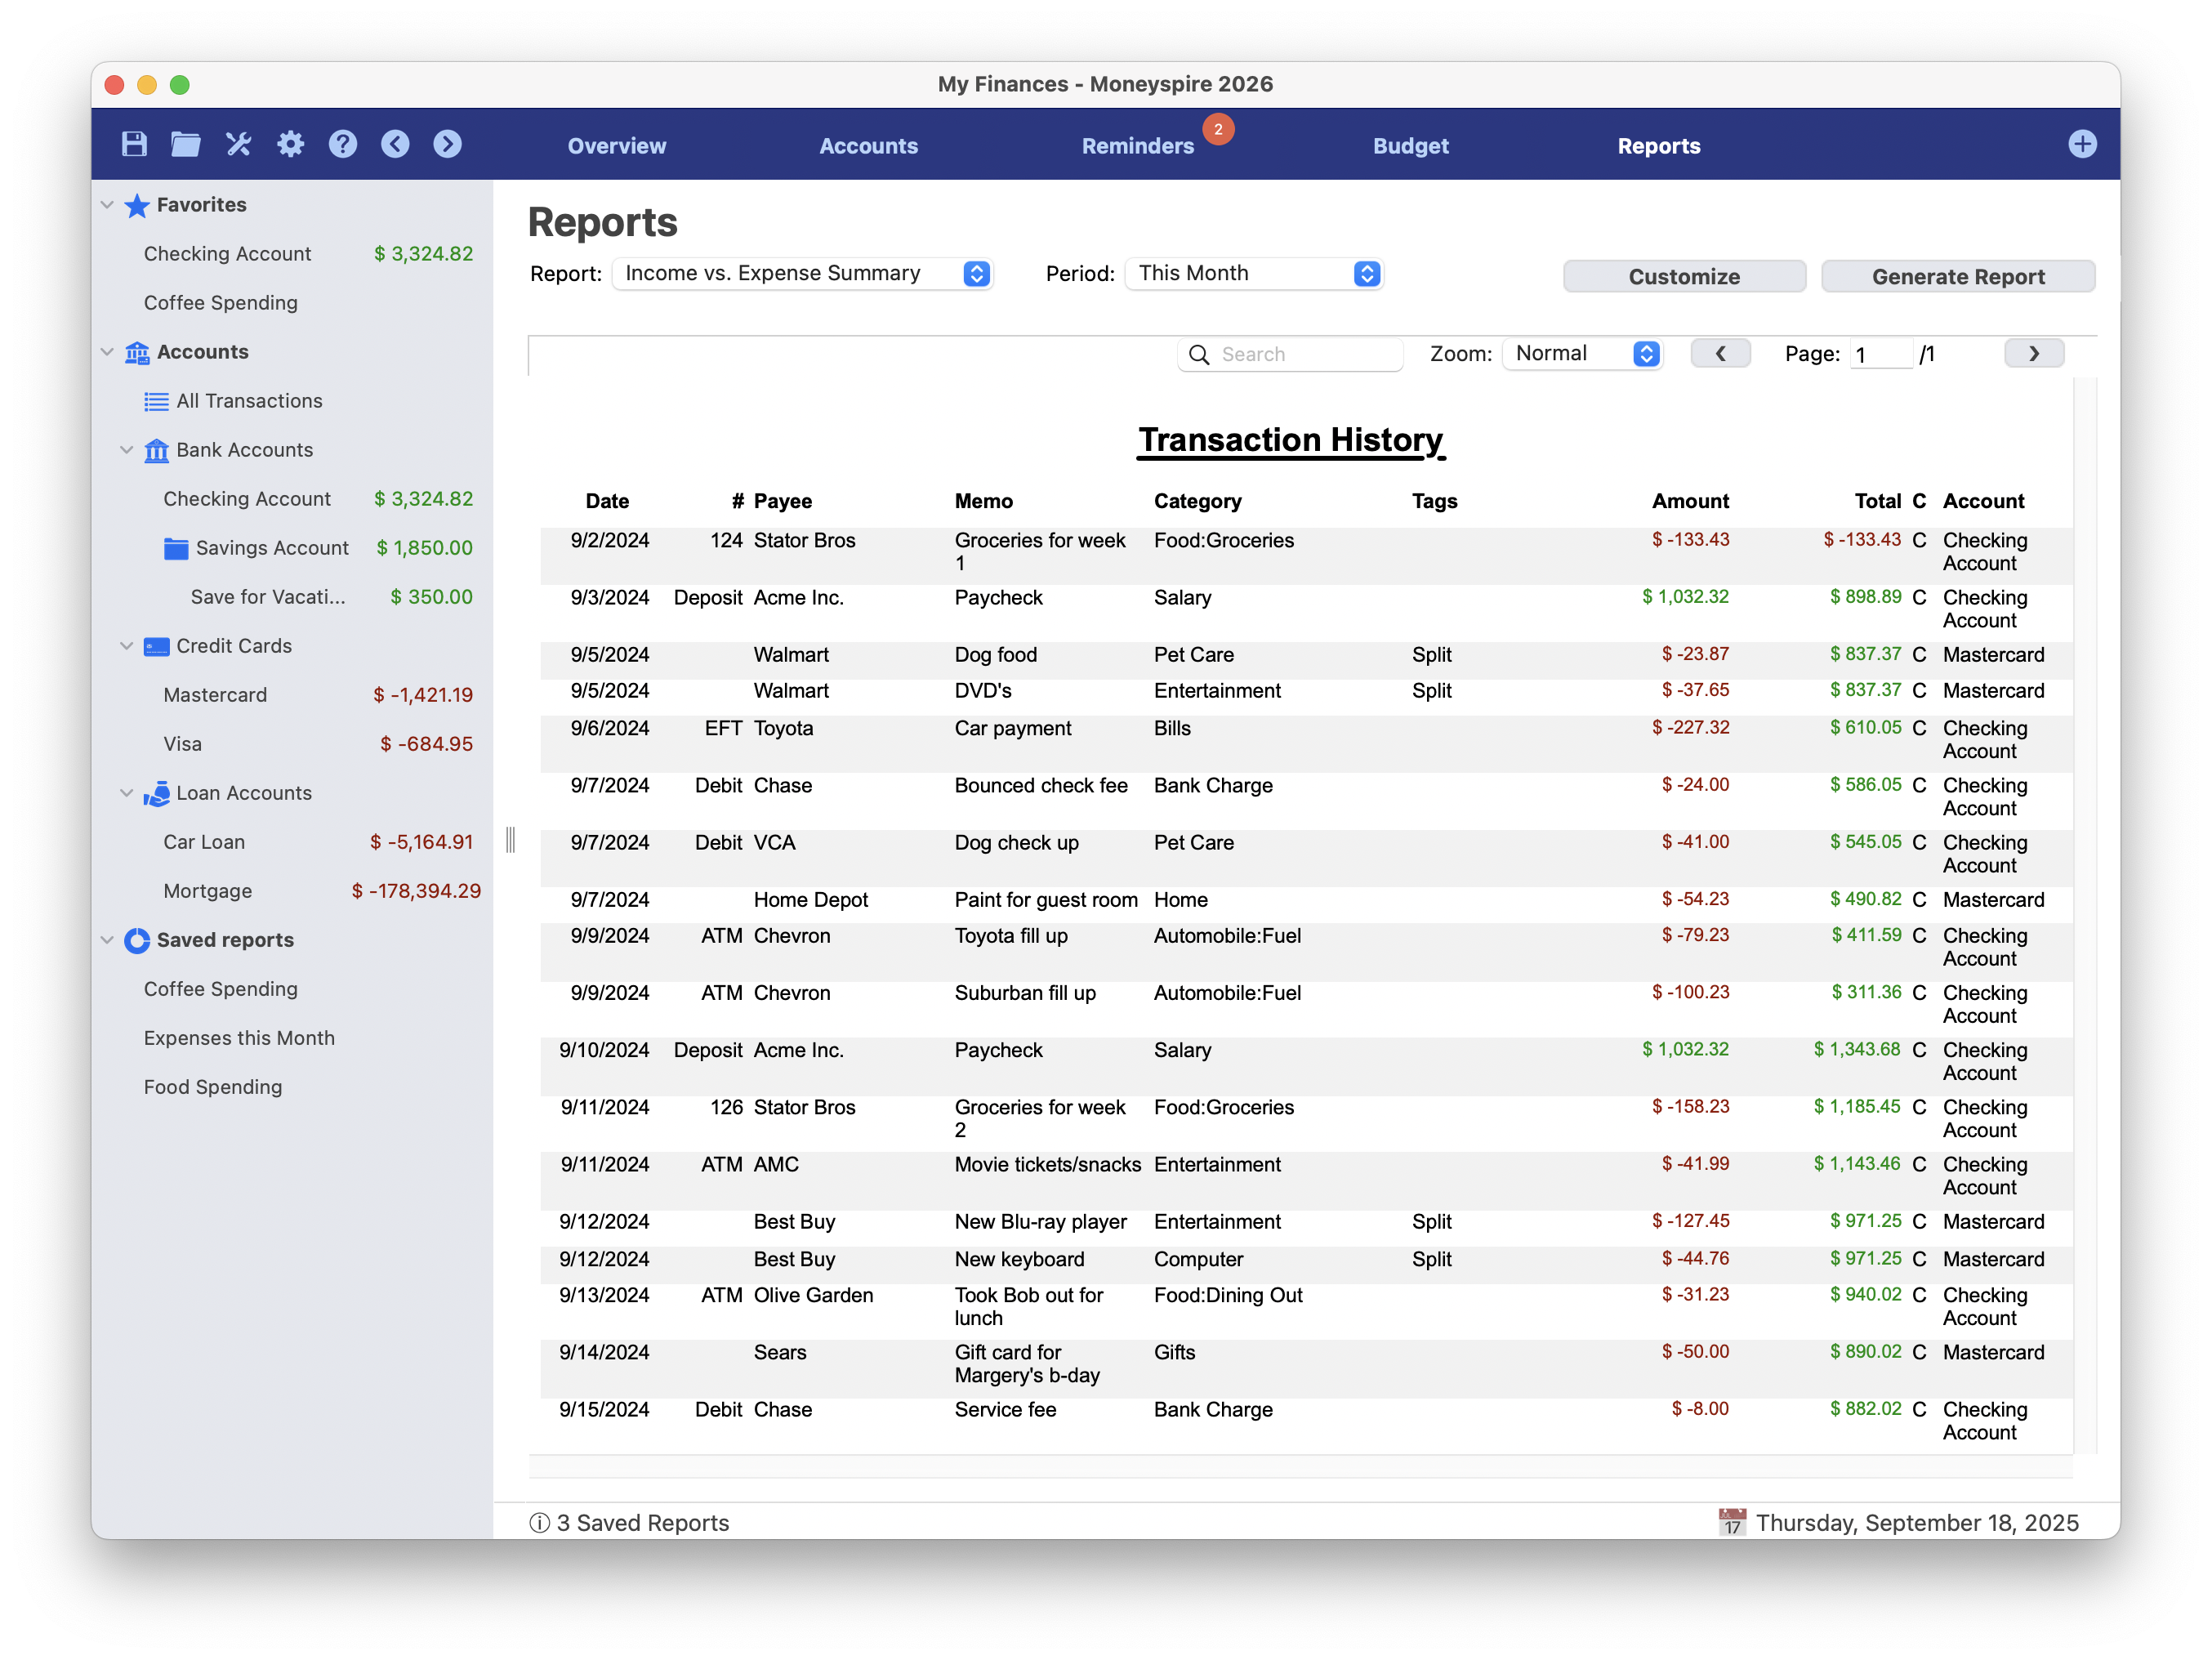Collapse the Favorites section
Viewport: 2212px width, 1660px height.
[x=107, y=205]
